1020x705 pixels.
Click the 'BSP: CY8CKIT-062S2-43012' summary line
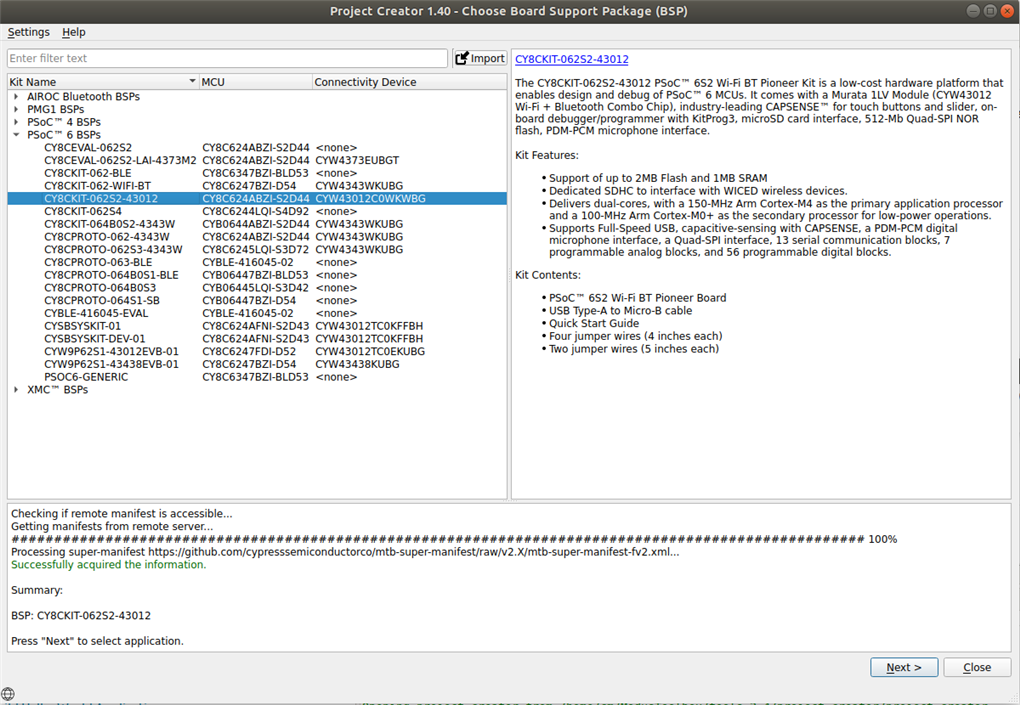[81, 615]
